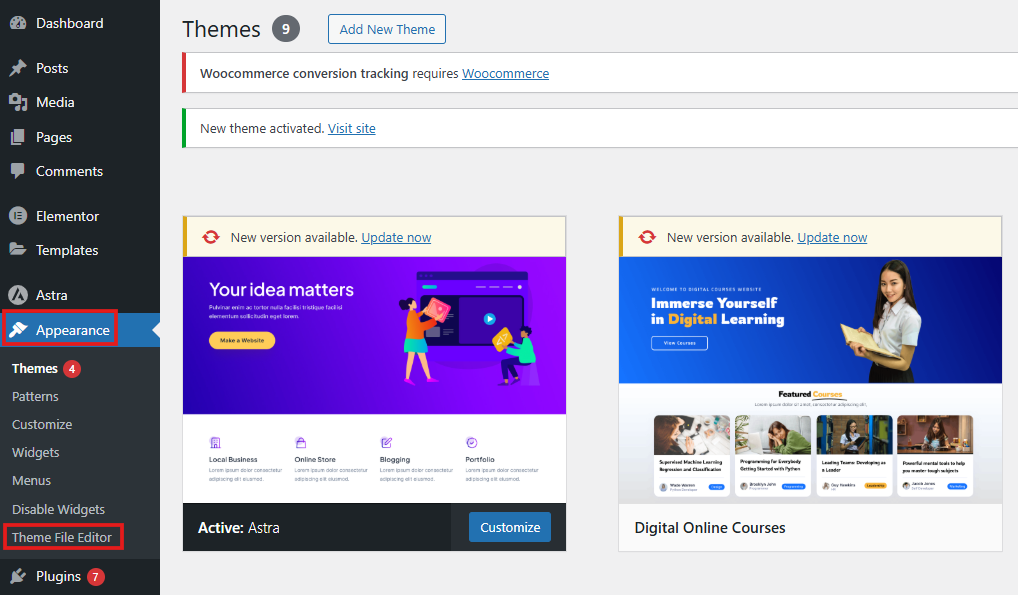This screenshot has width=1018, height=595.
Task: Open the Appearance menu
Action: coord(72,330)
